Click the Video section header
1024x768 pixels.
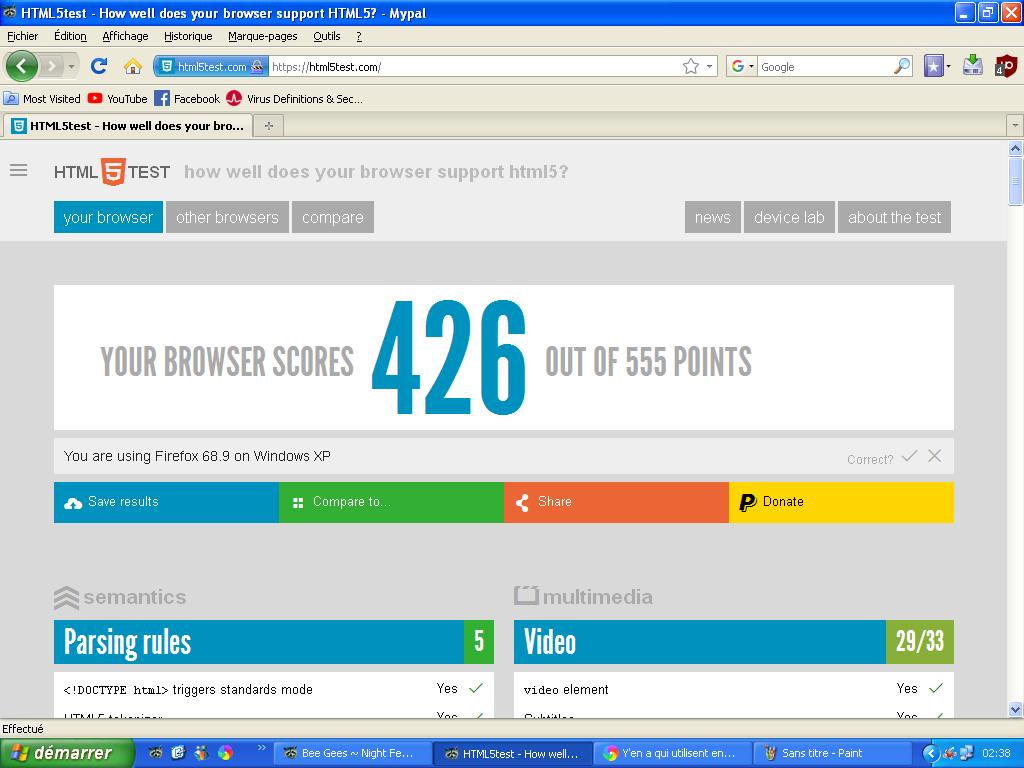pyautogui.click(x=734, y=641)
